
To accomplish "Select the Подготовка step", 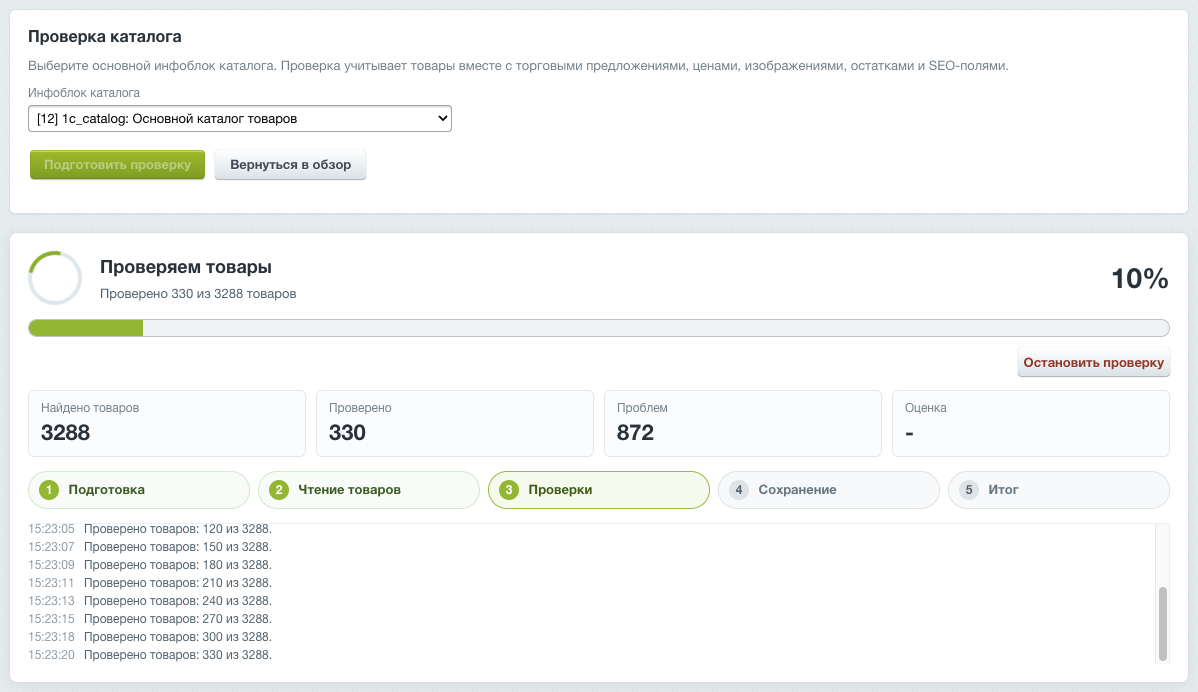I will [139, 490].
